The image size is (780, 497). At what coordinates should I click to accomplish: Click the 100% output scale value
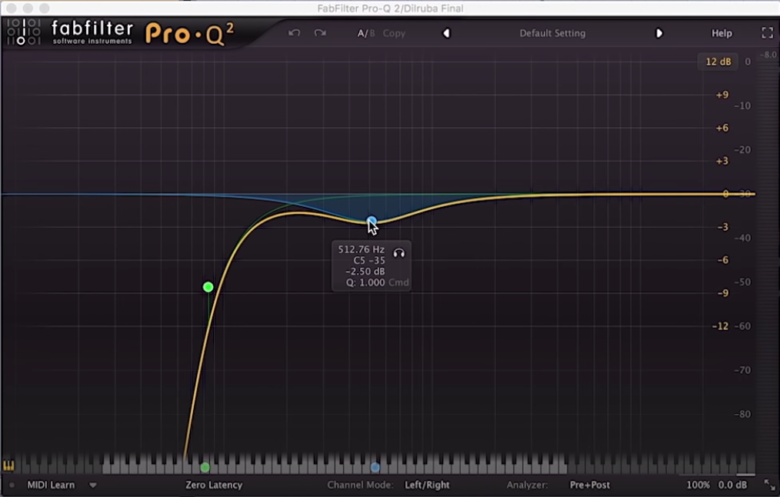coord(698,485)
